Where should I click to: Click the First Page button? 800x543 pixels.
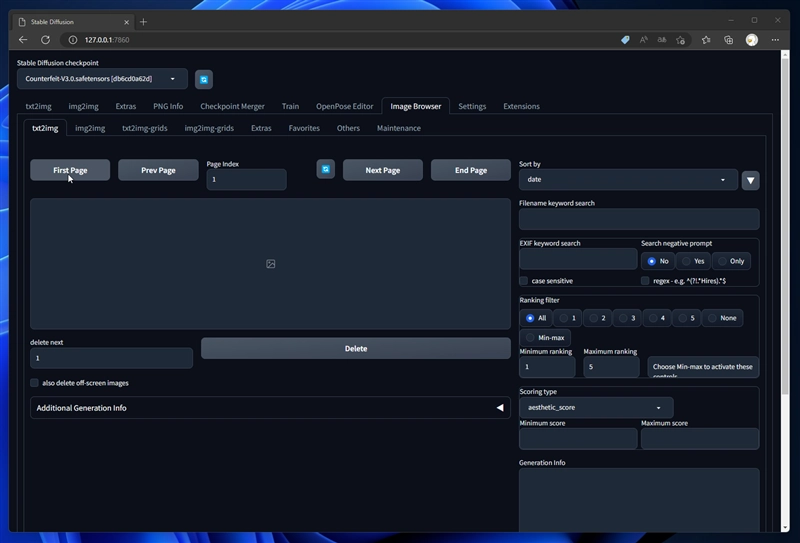coord(70,170)
